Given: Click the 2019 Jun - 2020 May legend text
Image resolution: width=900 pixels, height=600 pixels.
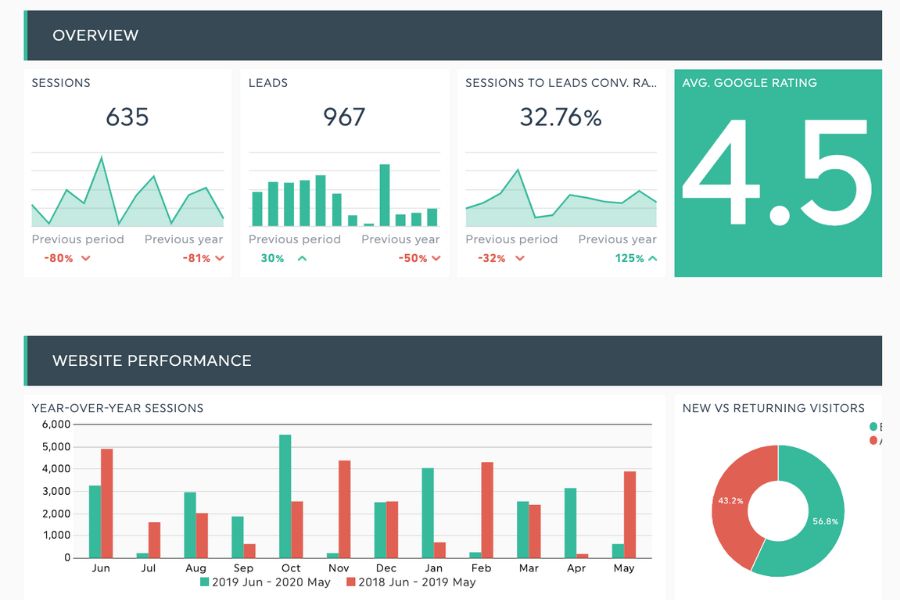Looking at the screenshot, I should [x=271, y=582].
